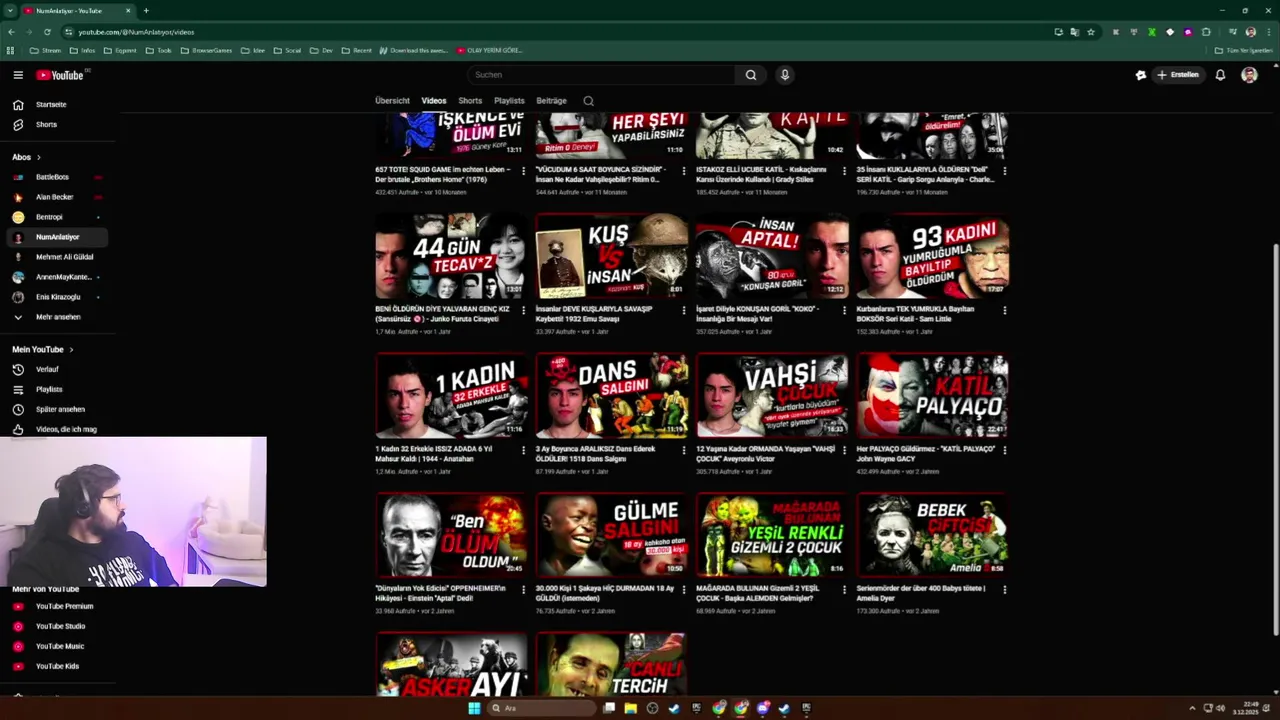
Task: Switch to the channel Shorts tab
Action: tap(470, 101)
